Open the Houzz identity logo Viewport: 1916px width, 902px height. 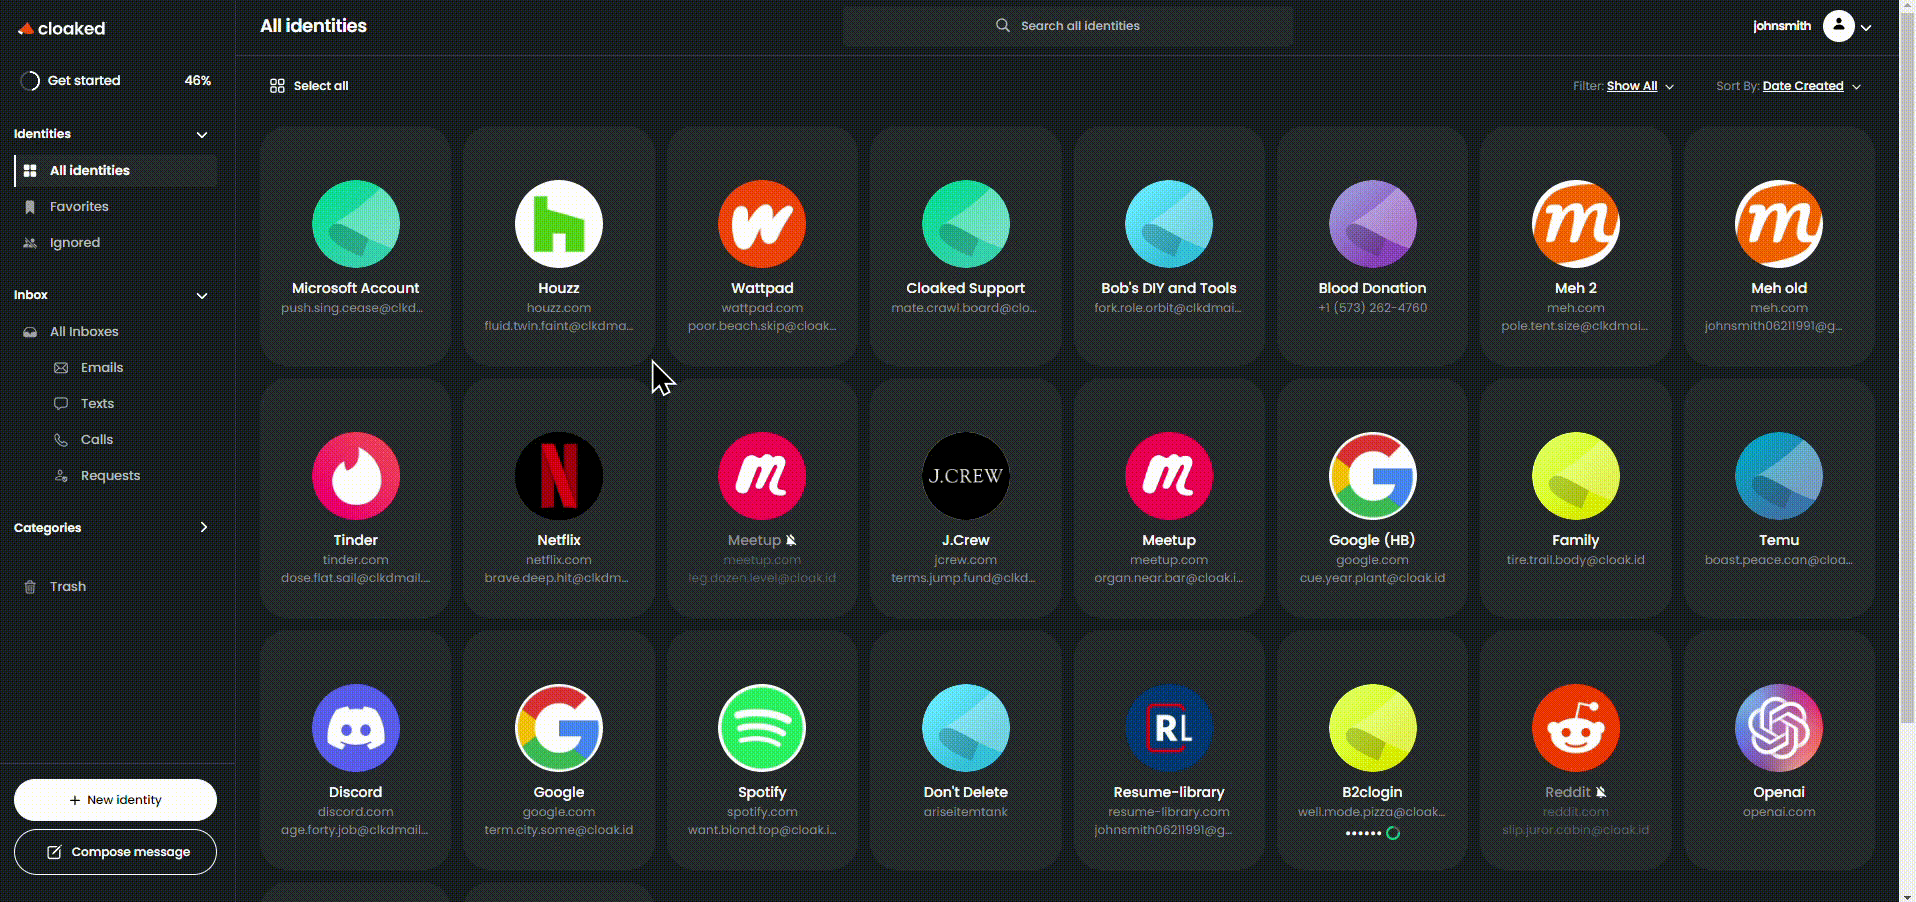point(558,224)
